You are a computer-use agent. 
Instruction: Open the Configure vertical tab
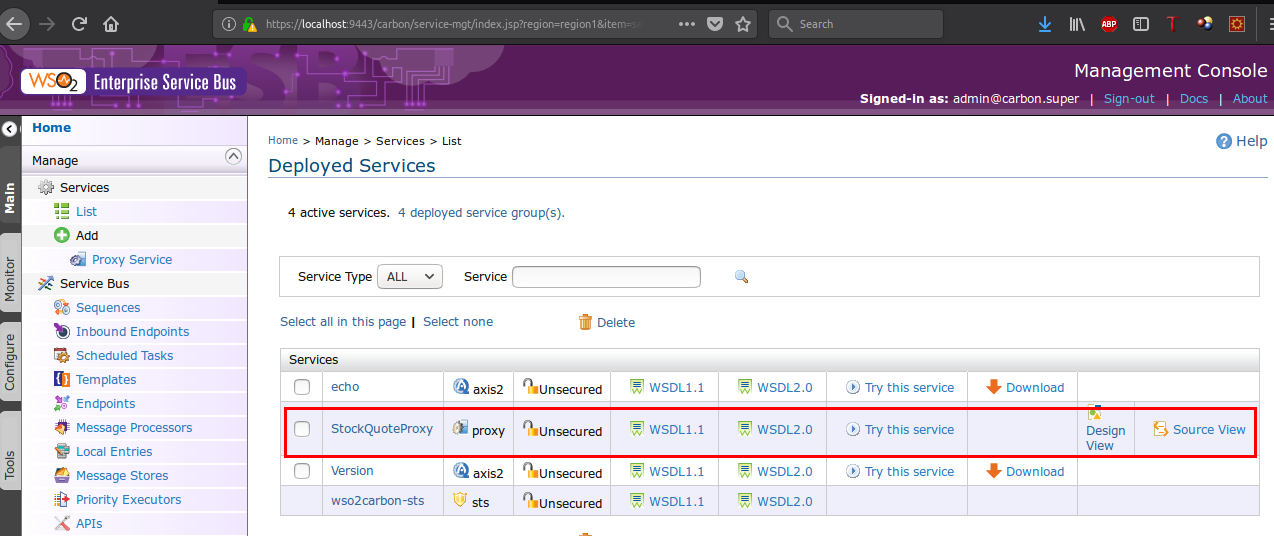pos(10,361)
